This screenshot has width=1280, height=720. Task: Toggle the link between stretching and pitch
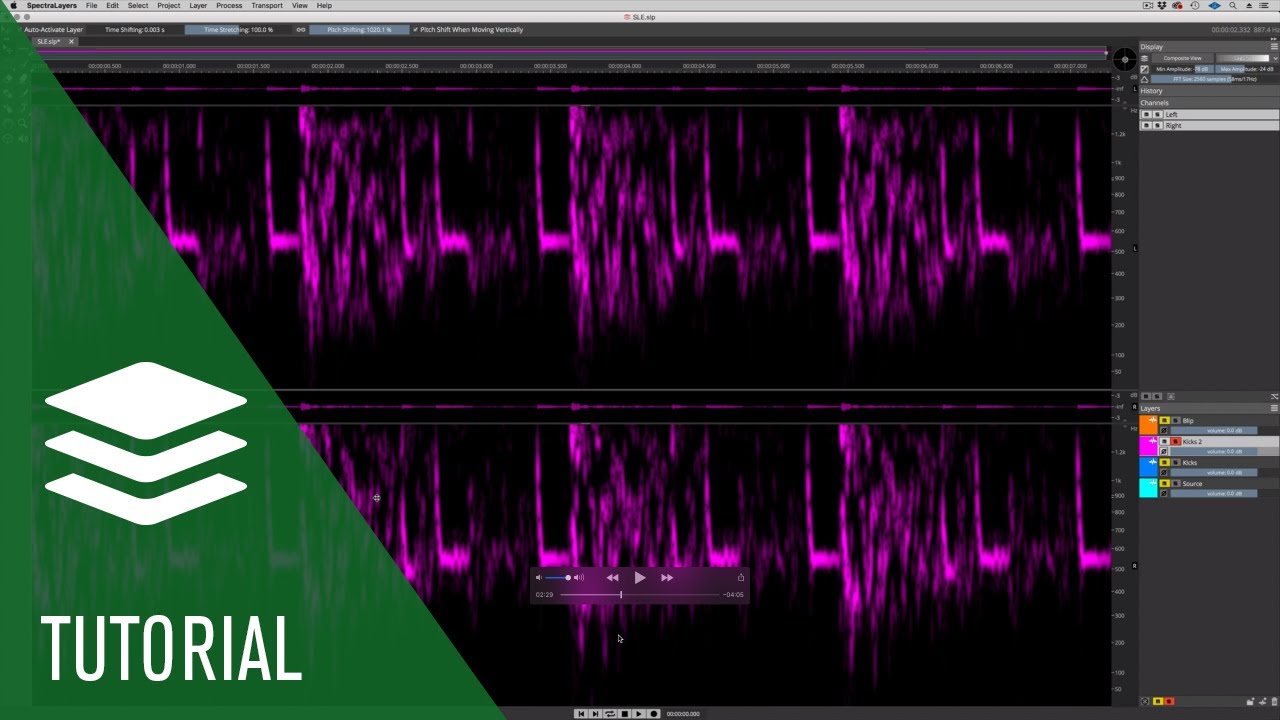[x=300, y=30]
